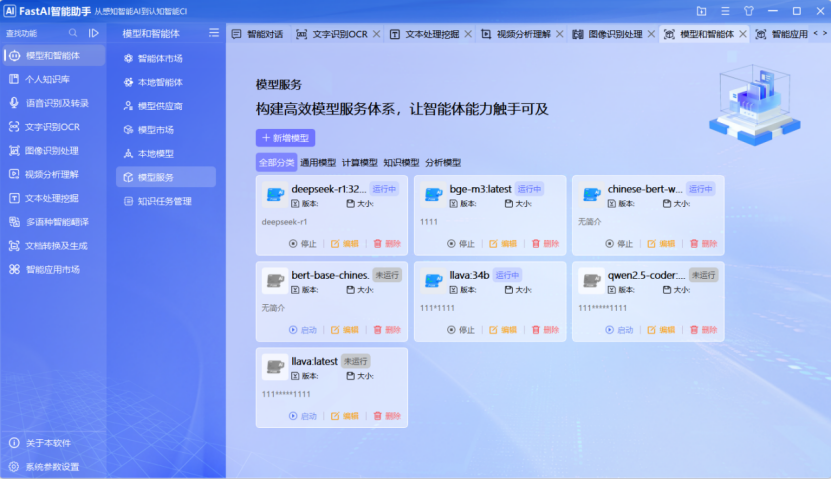831x480 pixels.
Task: Click the skin shirt icon in title bar
Action: (748, 11)
